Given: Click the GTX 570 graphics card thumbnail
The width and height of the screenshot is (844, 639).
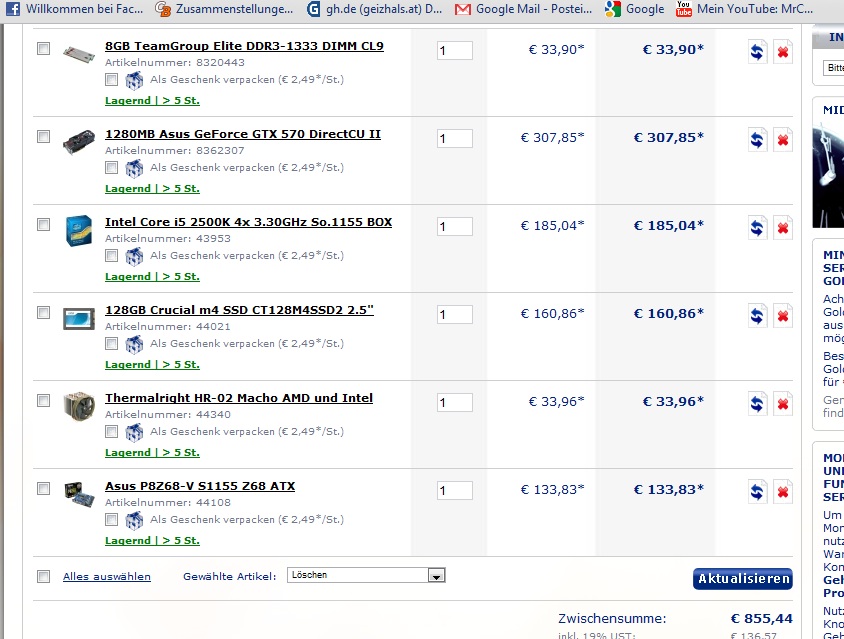Looking at the screenshot, I should (79, 142).
